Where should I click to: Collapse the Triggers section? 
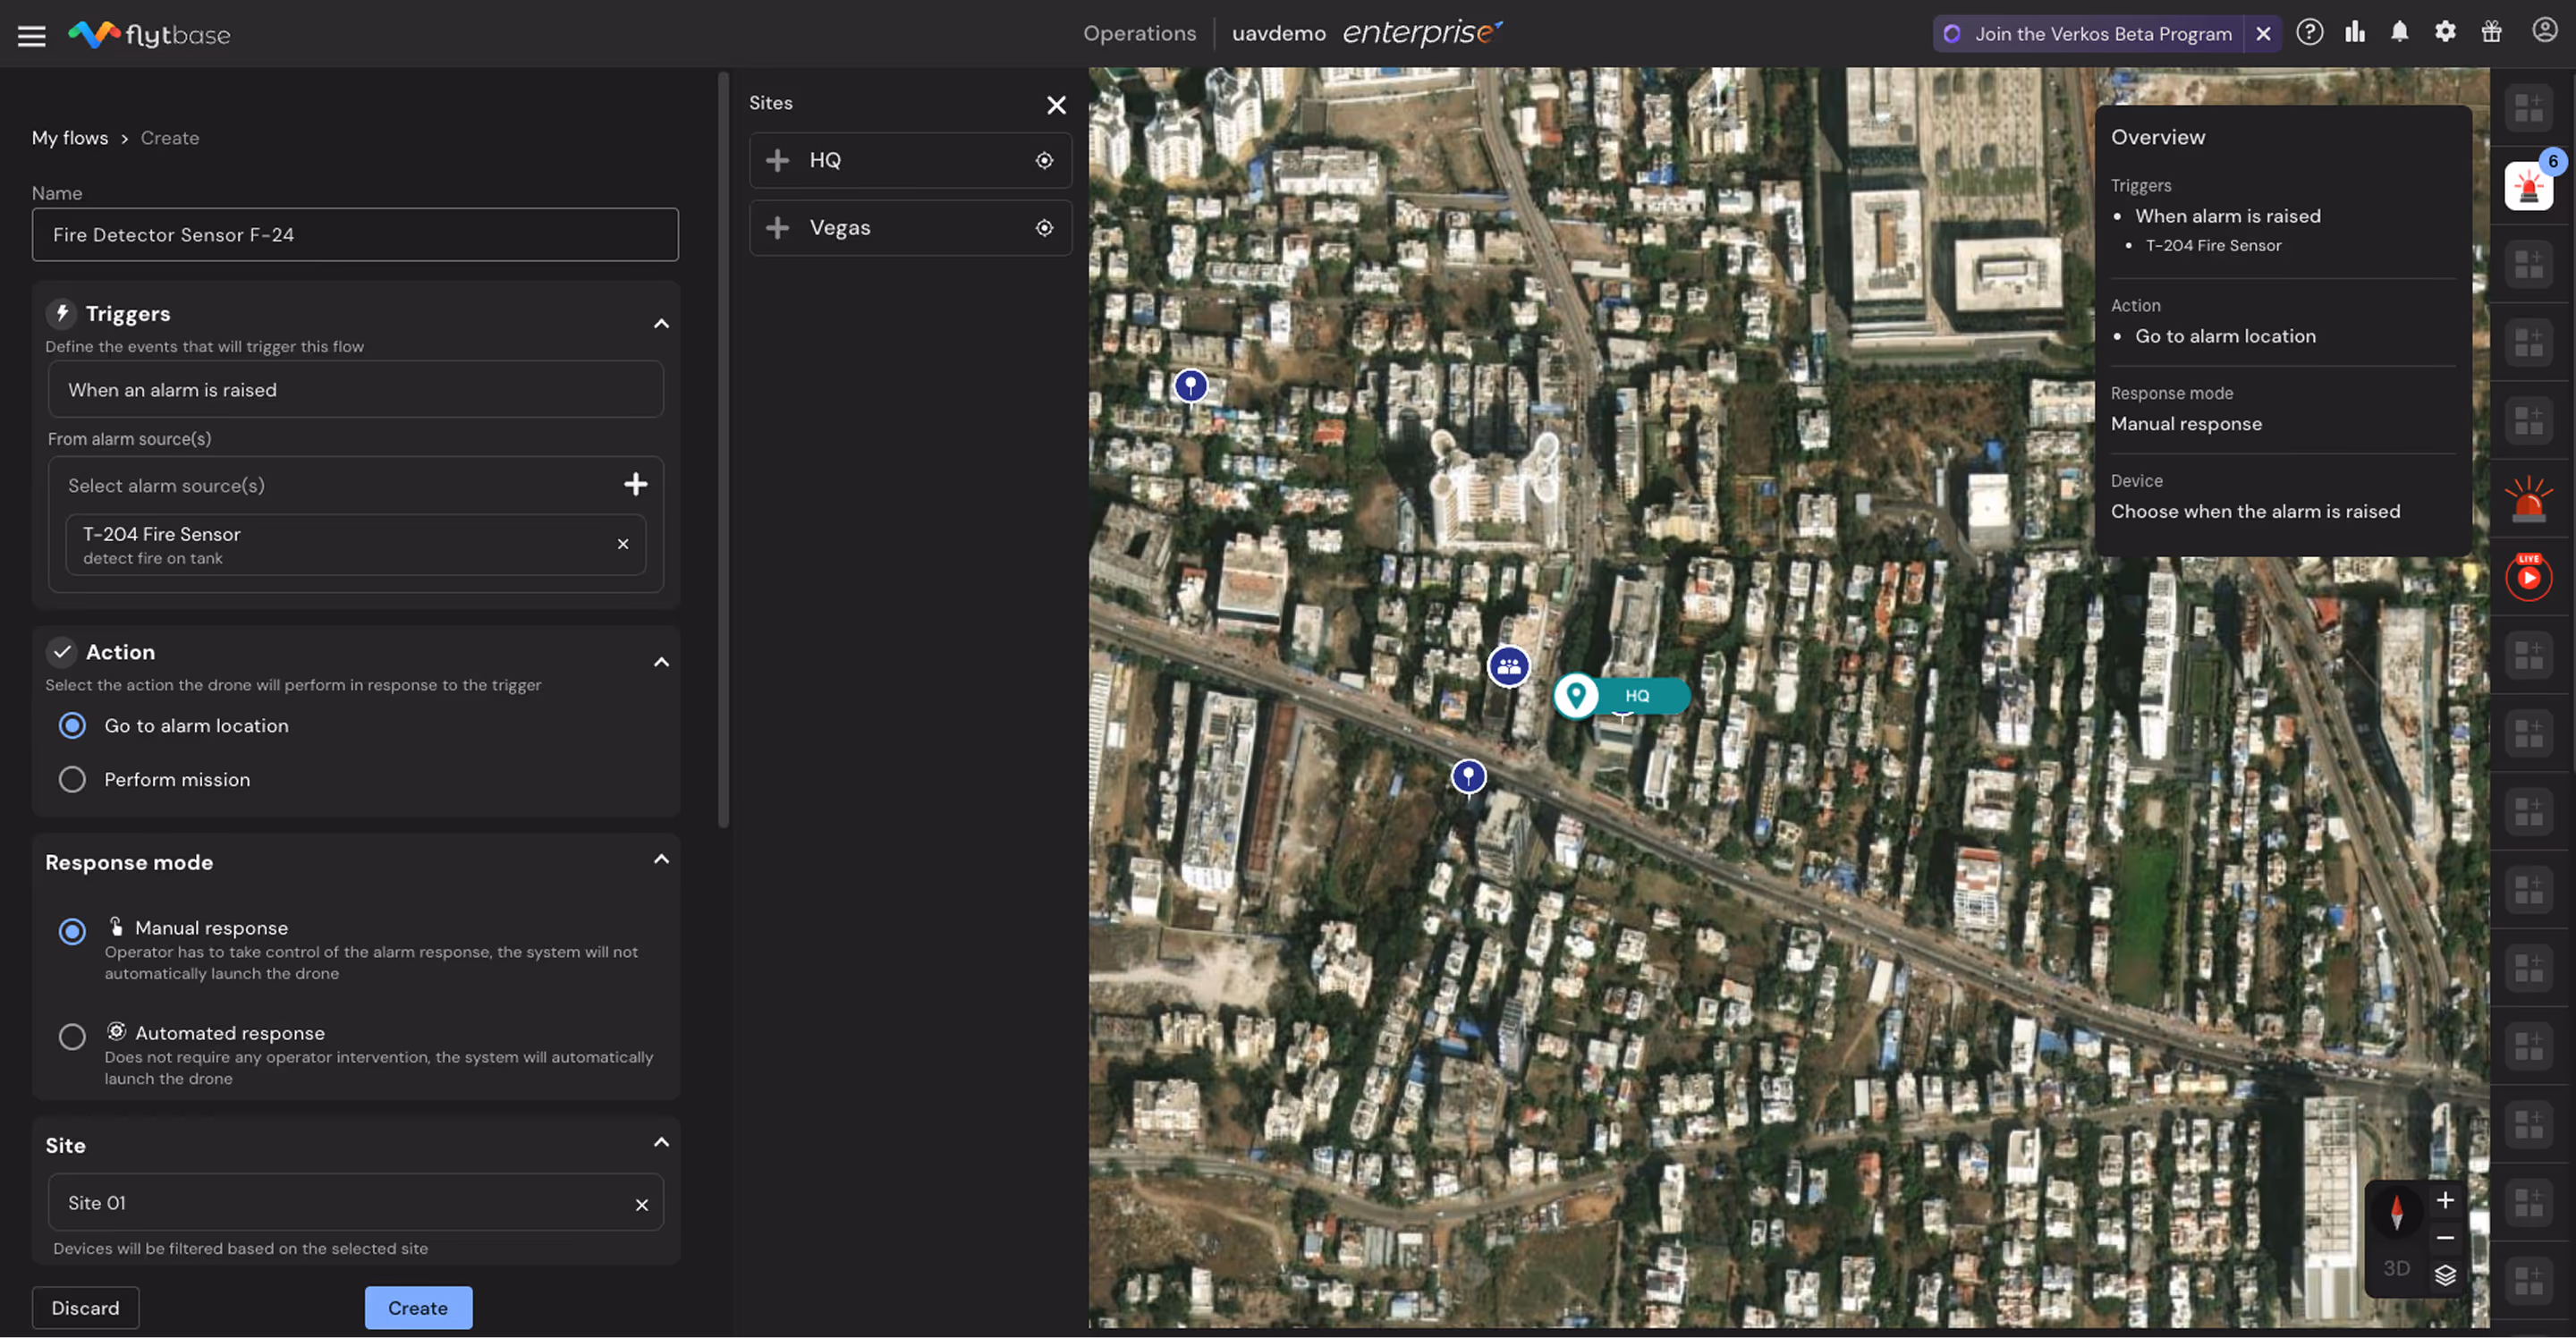[x=661, y=324]
